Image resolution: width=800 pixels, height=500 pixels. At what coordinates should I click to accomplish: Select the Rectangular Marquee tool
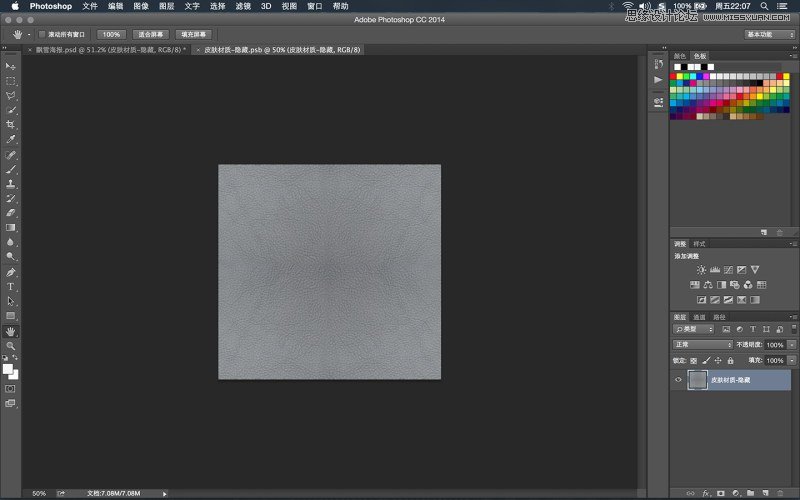pyautogui.click(x=11, y=81)
